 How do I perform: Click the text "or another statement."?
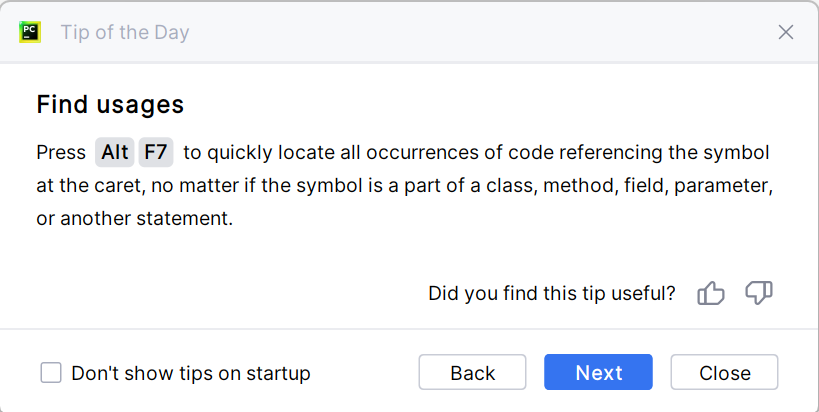click(134, 217)
